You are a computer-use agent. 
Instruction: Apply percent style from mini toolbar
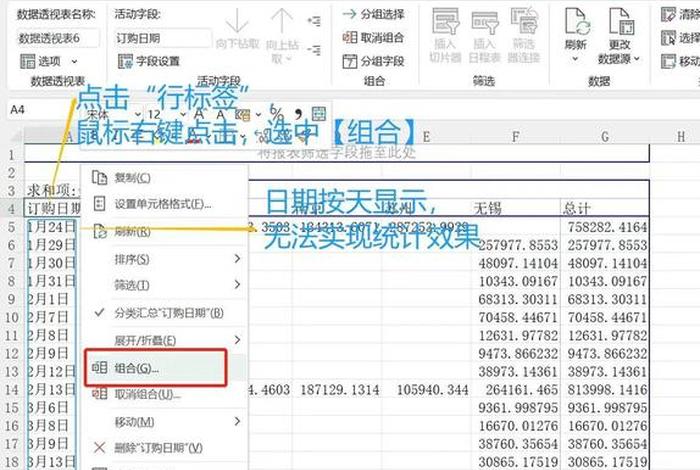276,112
